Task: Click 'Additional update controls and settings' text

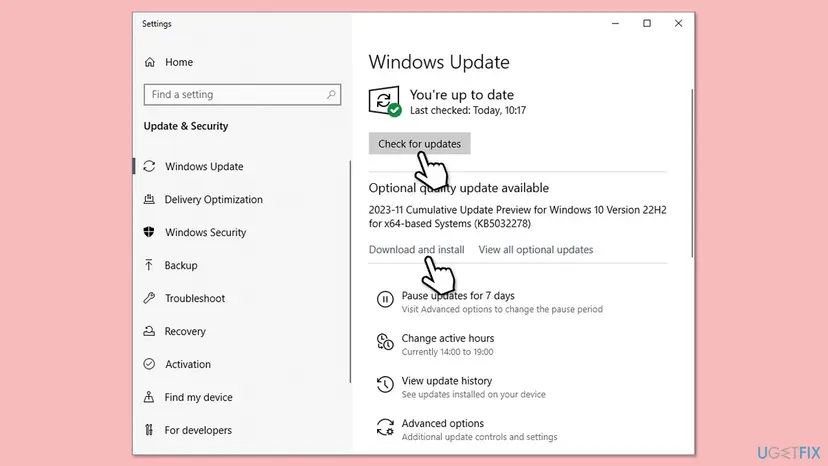Action: [479, 437]
